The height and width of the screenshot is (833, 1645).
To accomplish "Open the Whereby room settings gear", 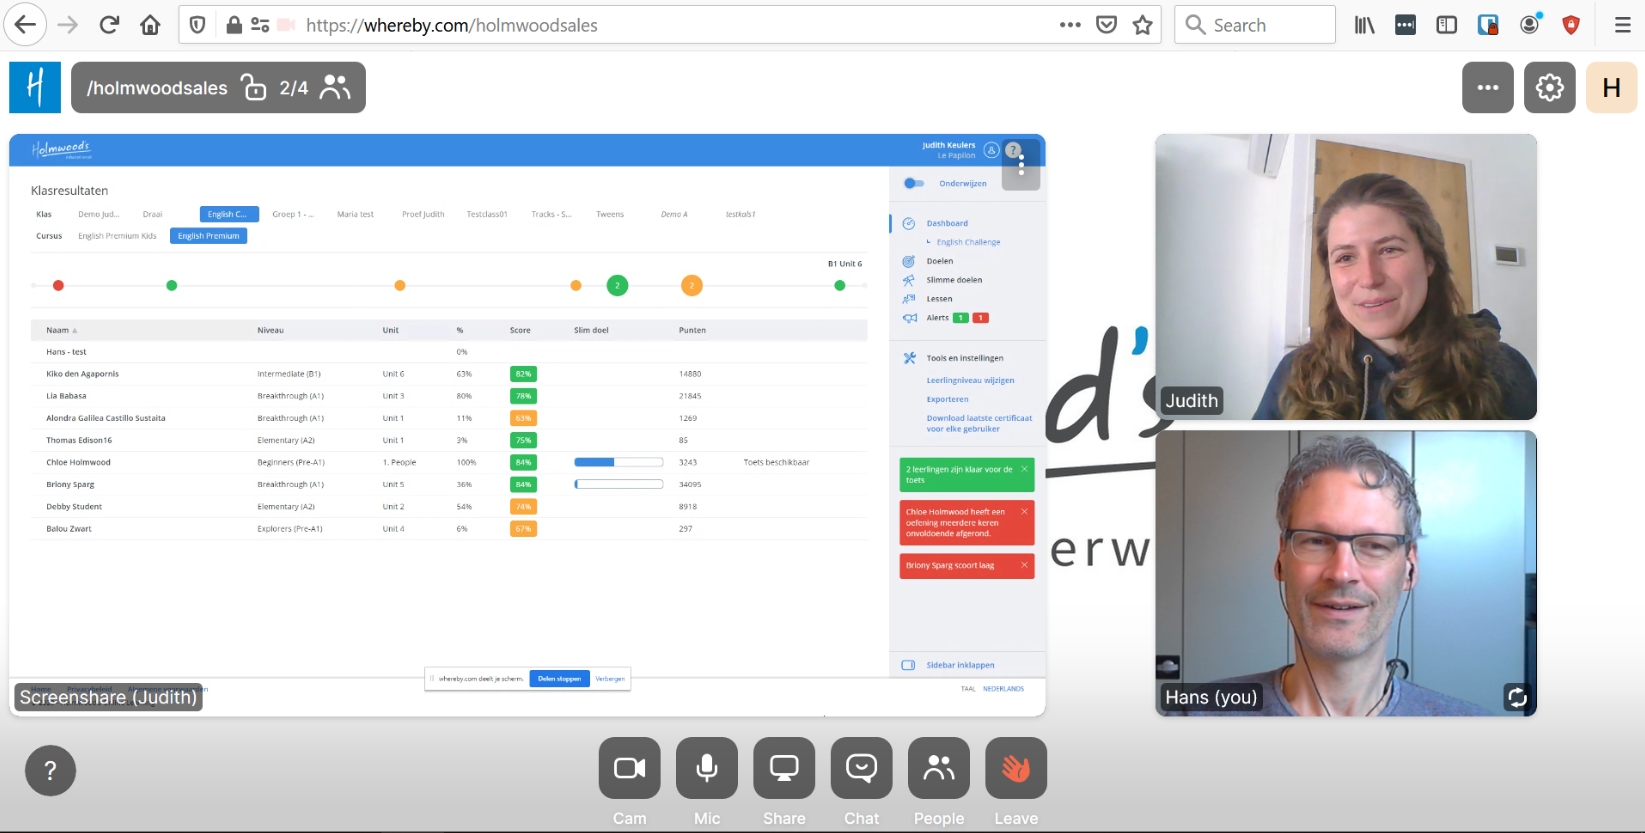I will click(1550, 87).
